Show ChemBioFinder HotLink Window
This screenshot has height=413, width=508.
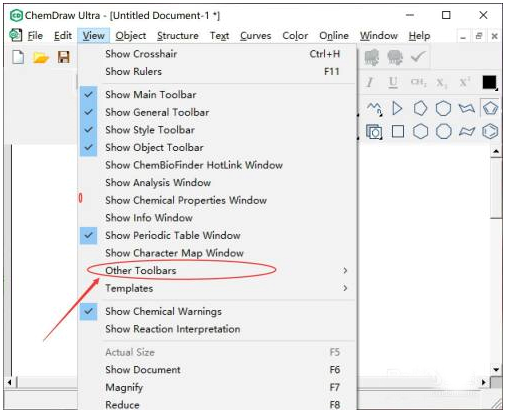coord(217,165)
